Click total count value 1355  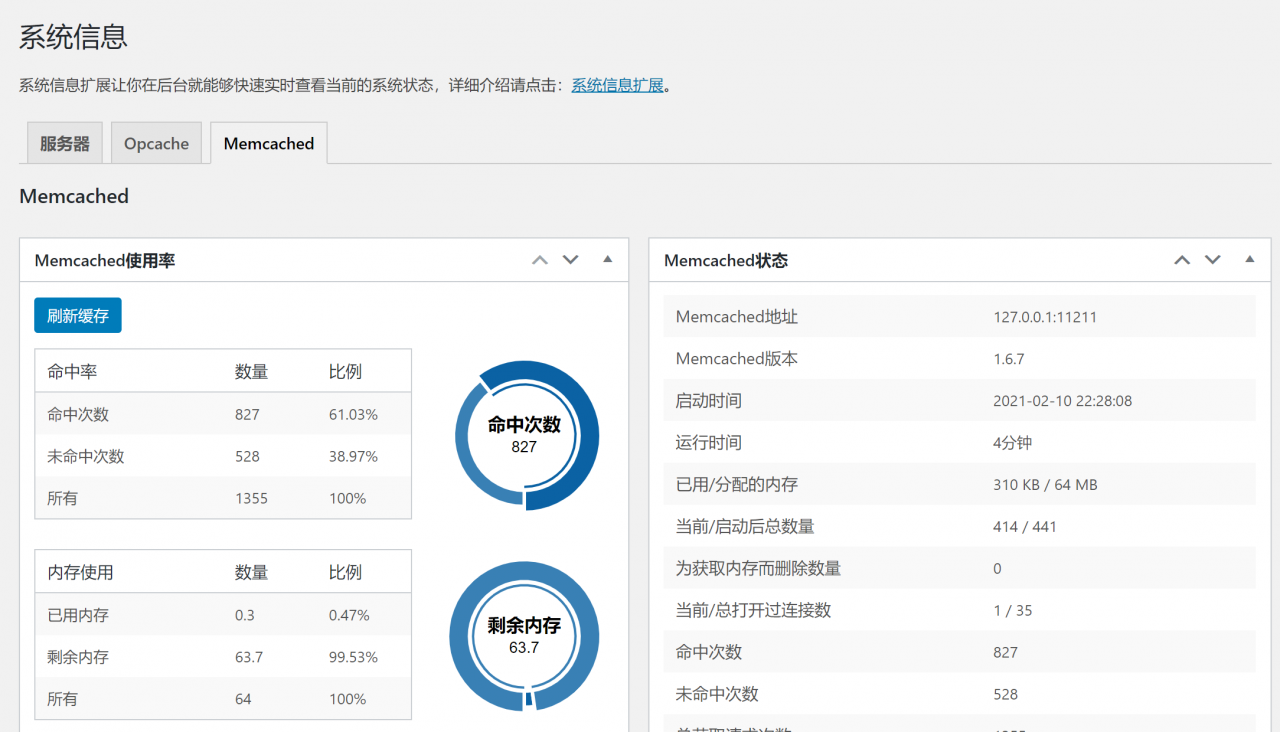[251, 498]
